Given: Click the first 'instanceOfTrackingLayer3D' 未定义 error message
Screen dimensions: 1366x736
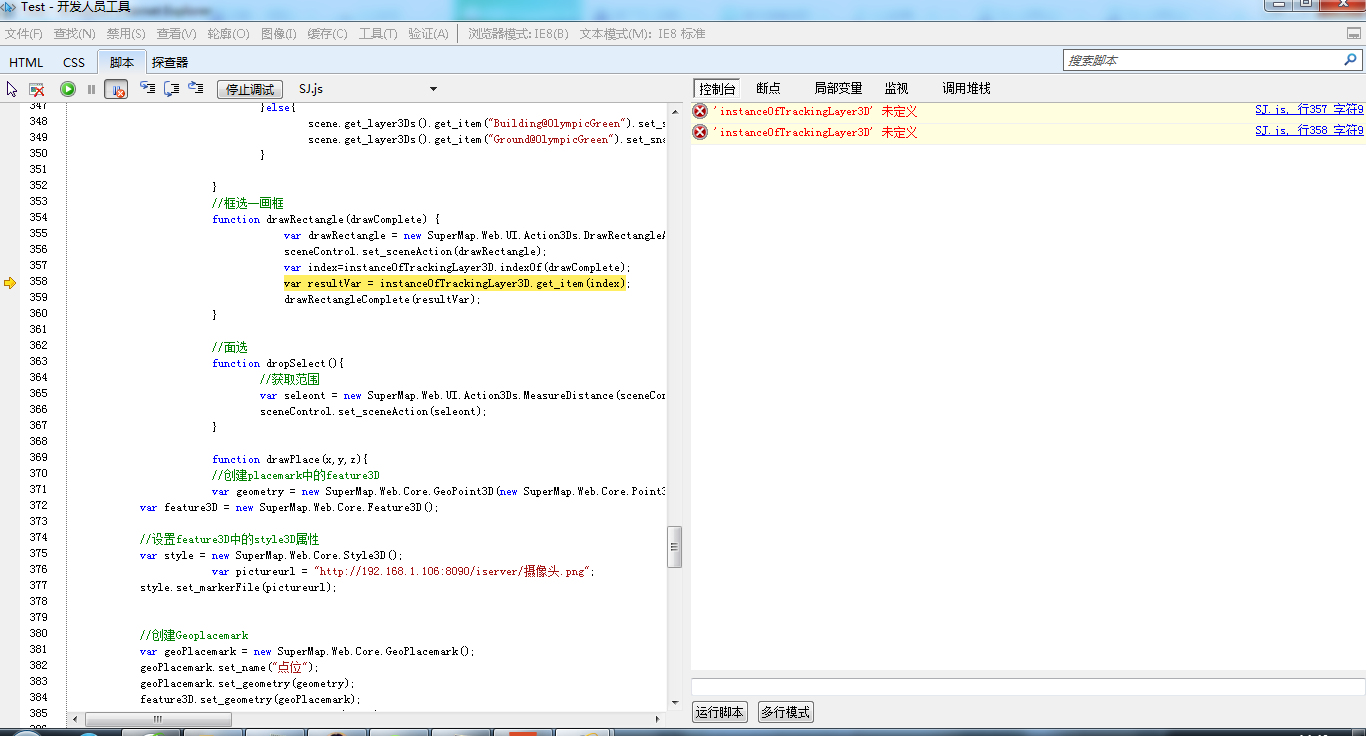Looking at the screenshot, I should pos(814,111).
